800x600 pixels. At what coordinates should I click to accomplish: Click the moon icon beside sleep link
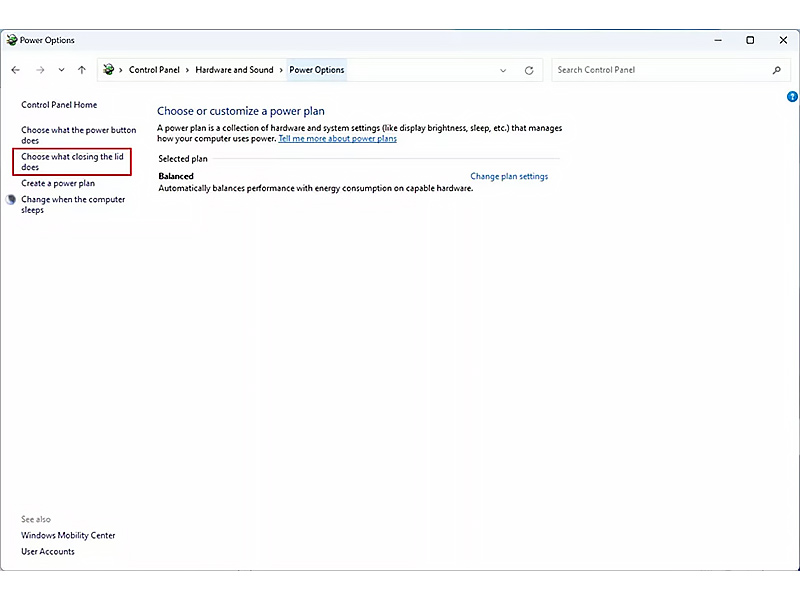11,199
